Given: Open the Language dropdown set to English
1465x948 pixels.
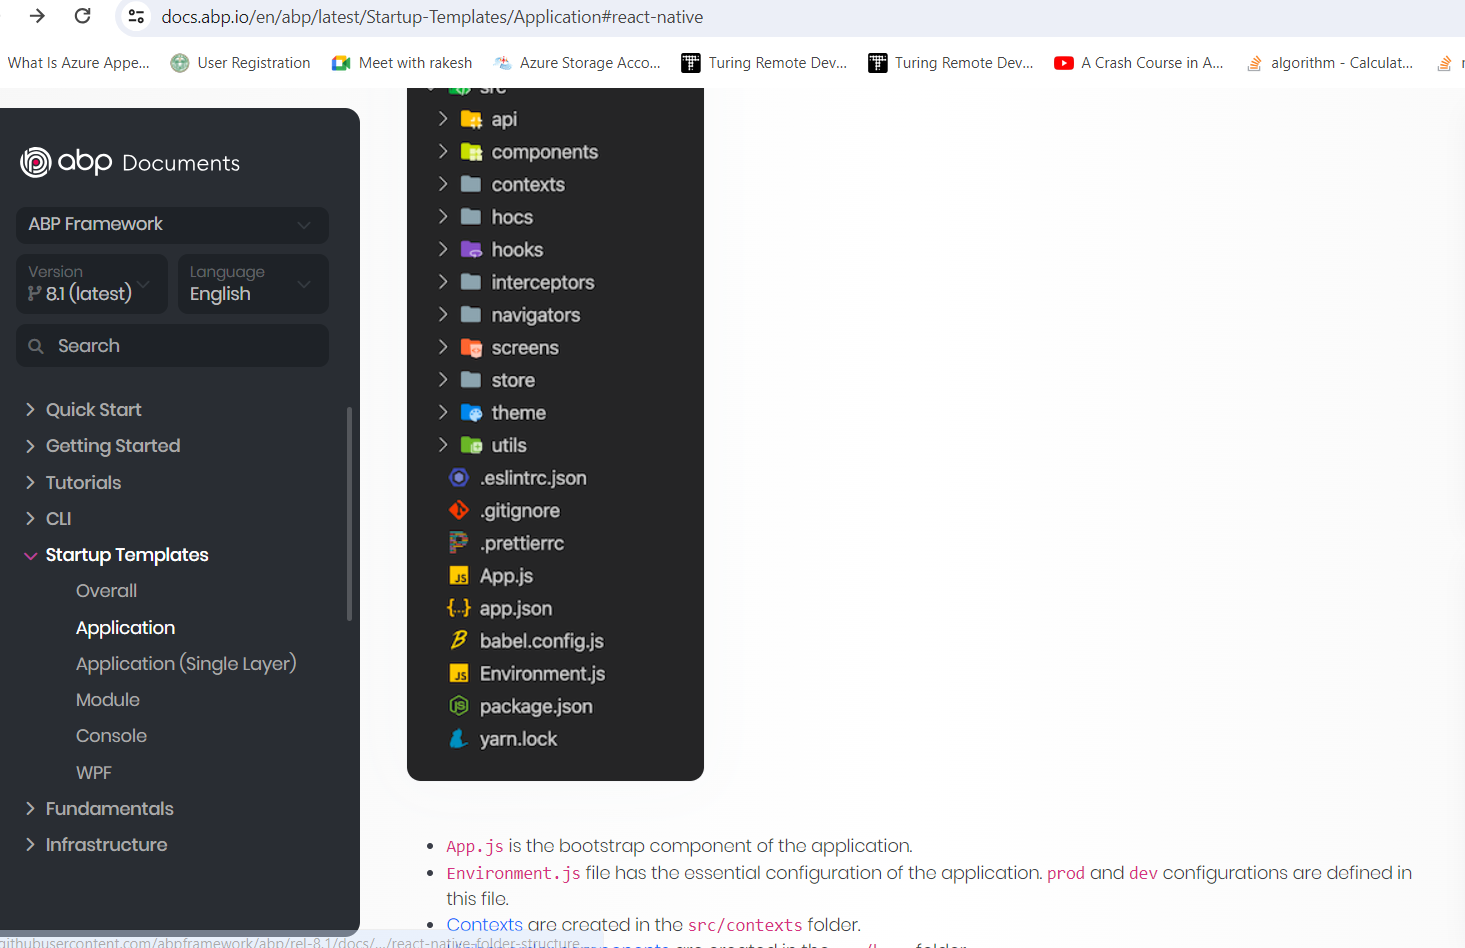Looking at the screenshot, I should pyautogui.click(x=253, y=283).
